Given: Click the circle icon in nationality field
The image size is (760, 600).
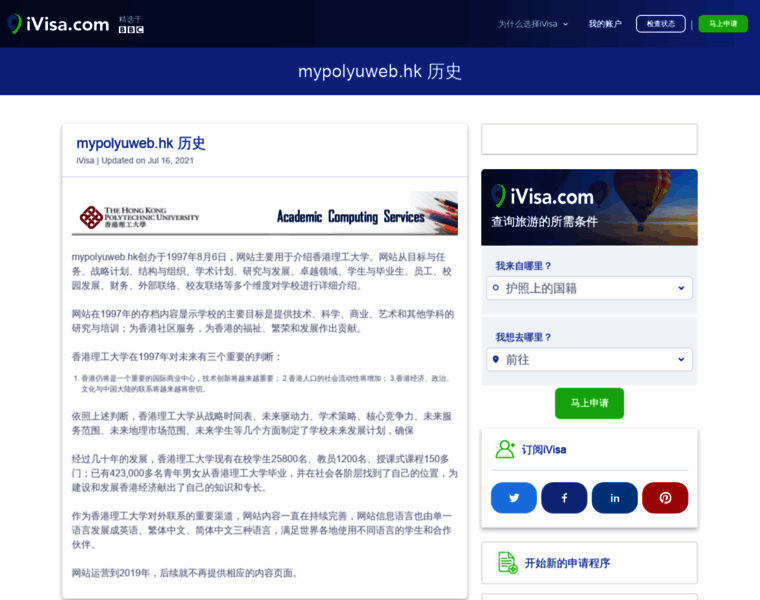Looking at the screenshot, I should pyautogui.click(x=495, y=288).
